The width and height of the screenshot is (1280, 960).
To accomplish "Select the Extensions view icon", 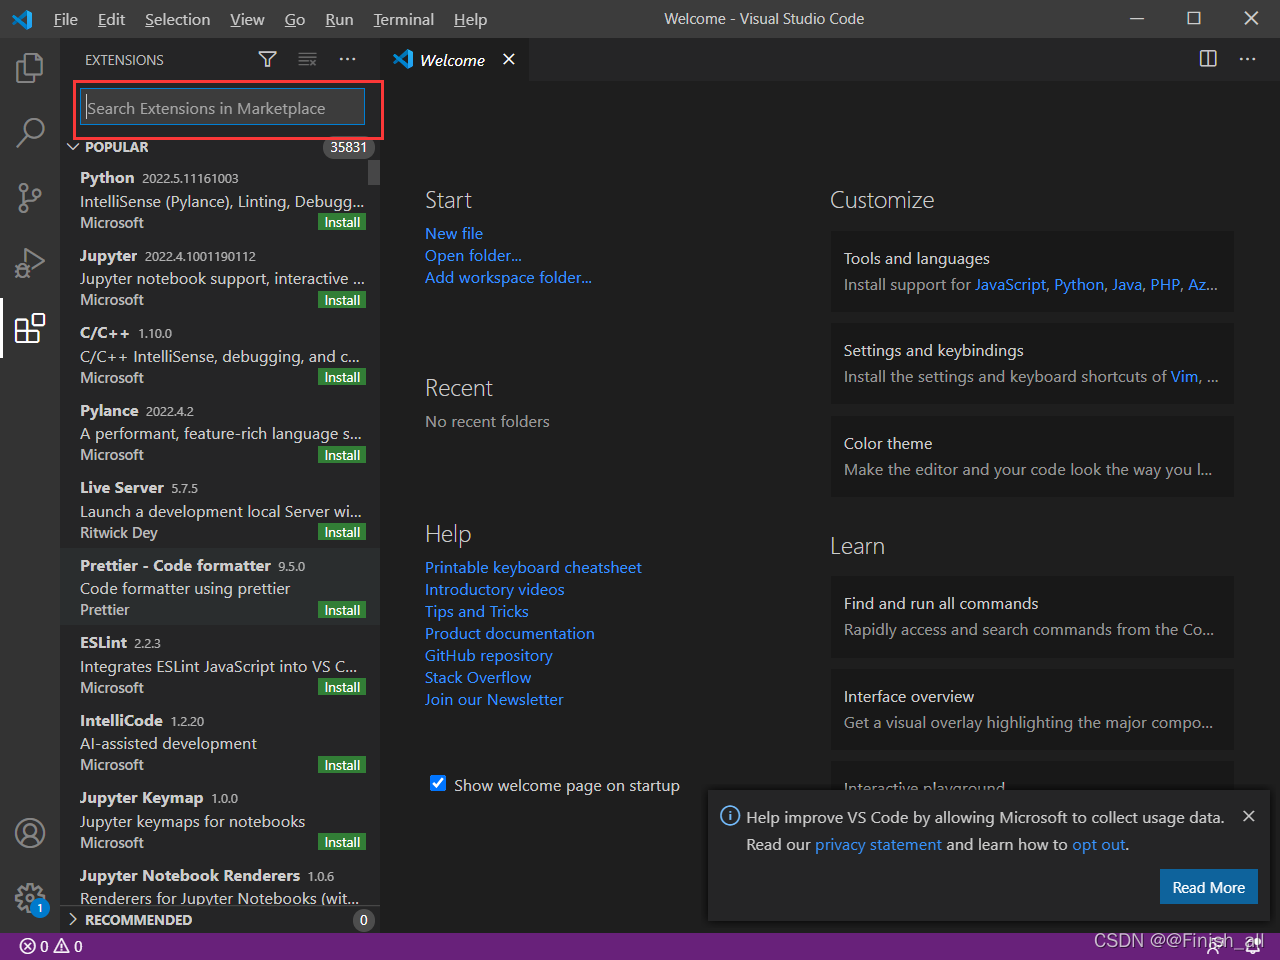I will click(30, 328).
